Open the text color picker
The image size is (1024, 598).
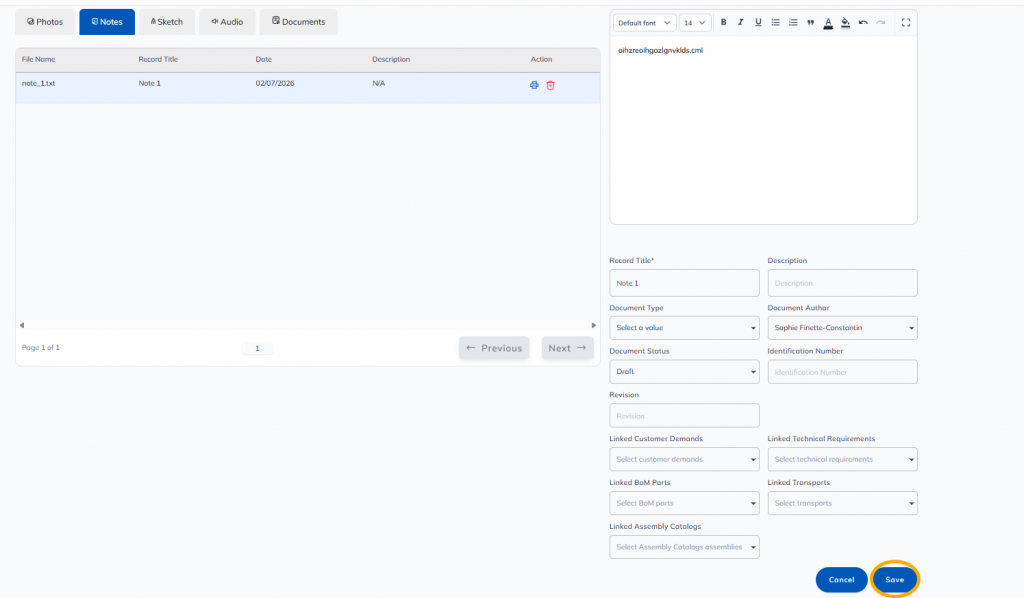(828, 23)
